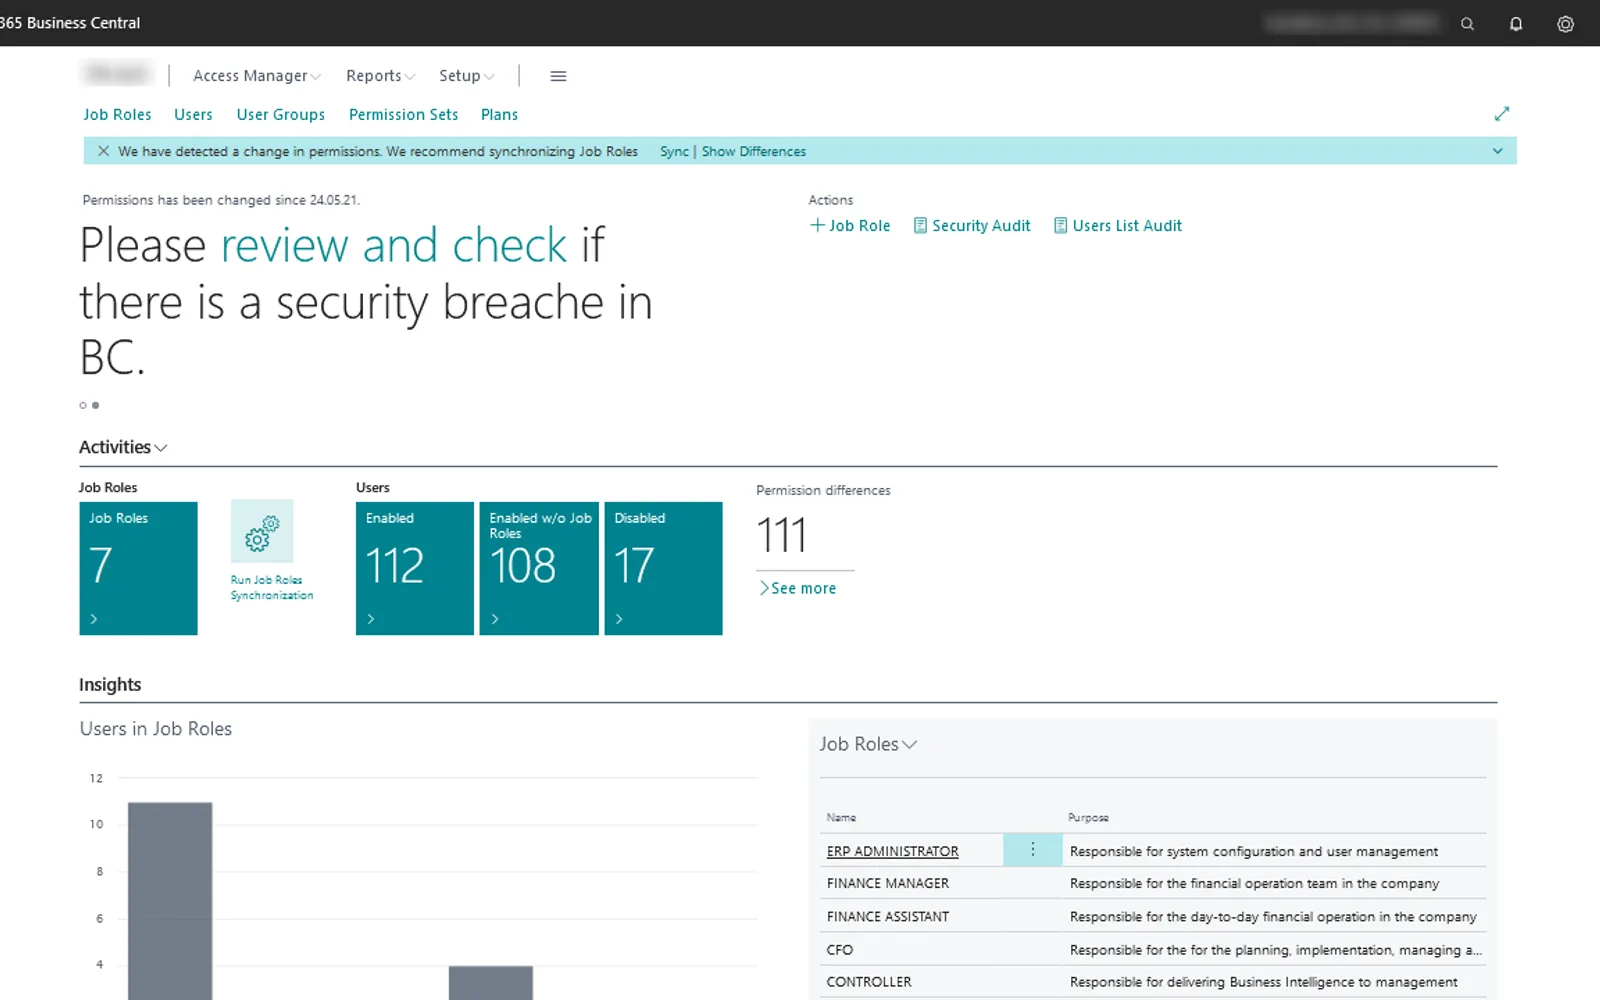
Task: Expand the page with diagonal arrows icon
Action: (1501, 114)
